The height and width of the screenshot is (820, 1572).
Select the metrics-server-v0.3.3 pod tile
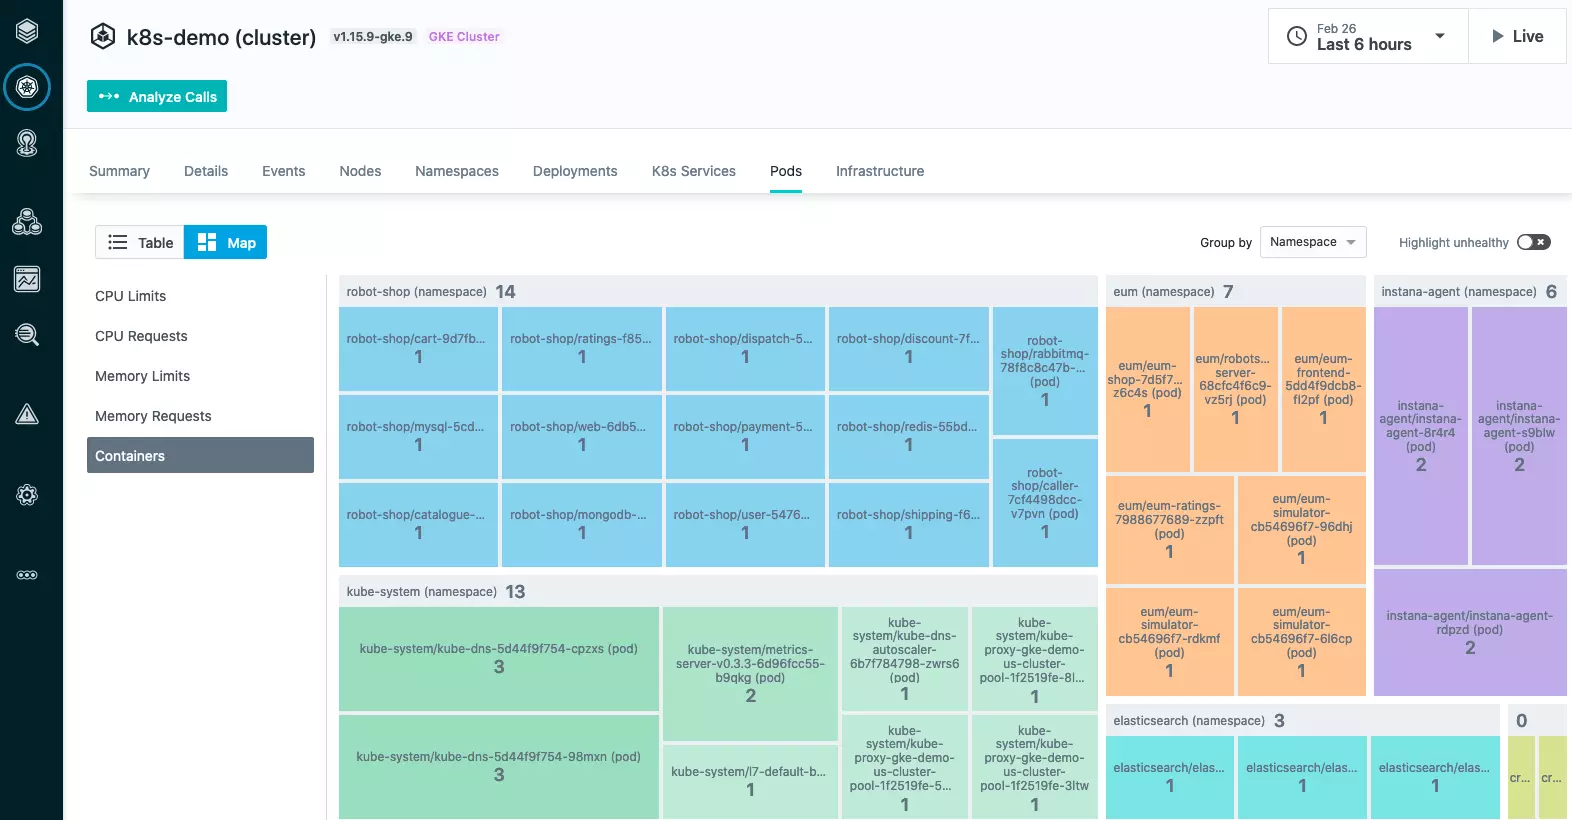(x=750, y=673)
